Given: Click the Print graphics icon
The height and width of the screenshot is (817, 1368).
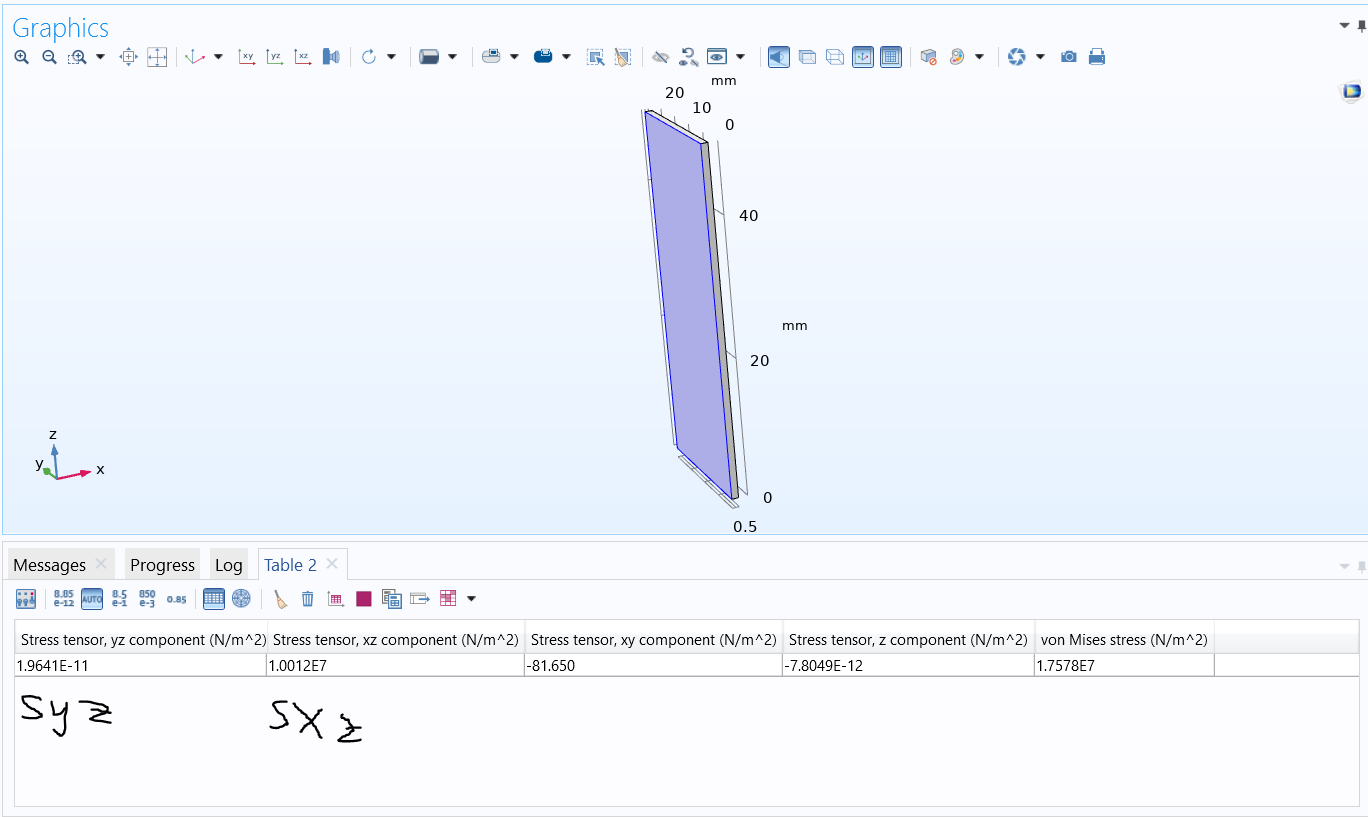Looking at the screenshot, I should pos(1097,57).
